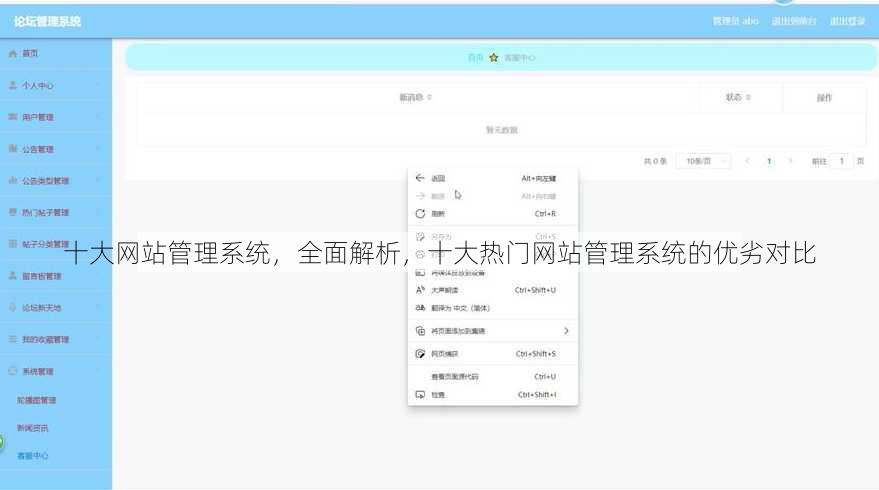Click the 操作 column header

coord(824,98)
